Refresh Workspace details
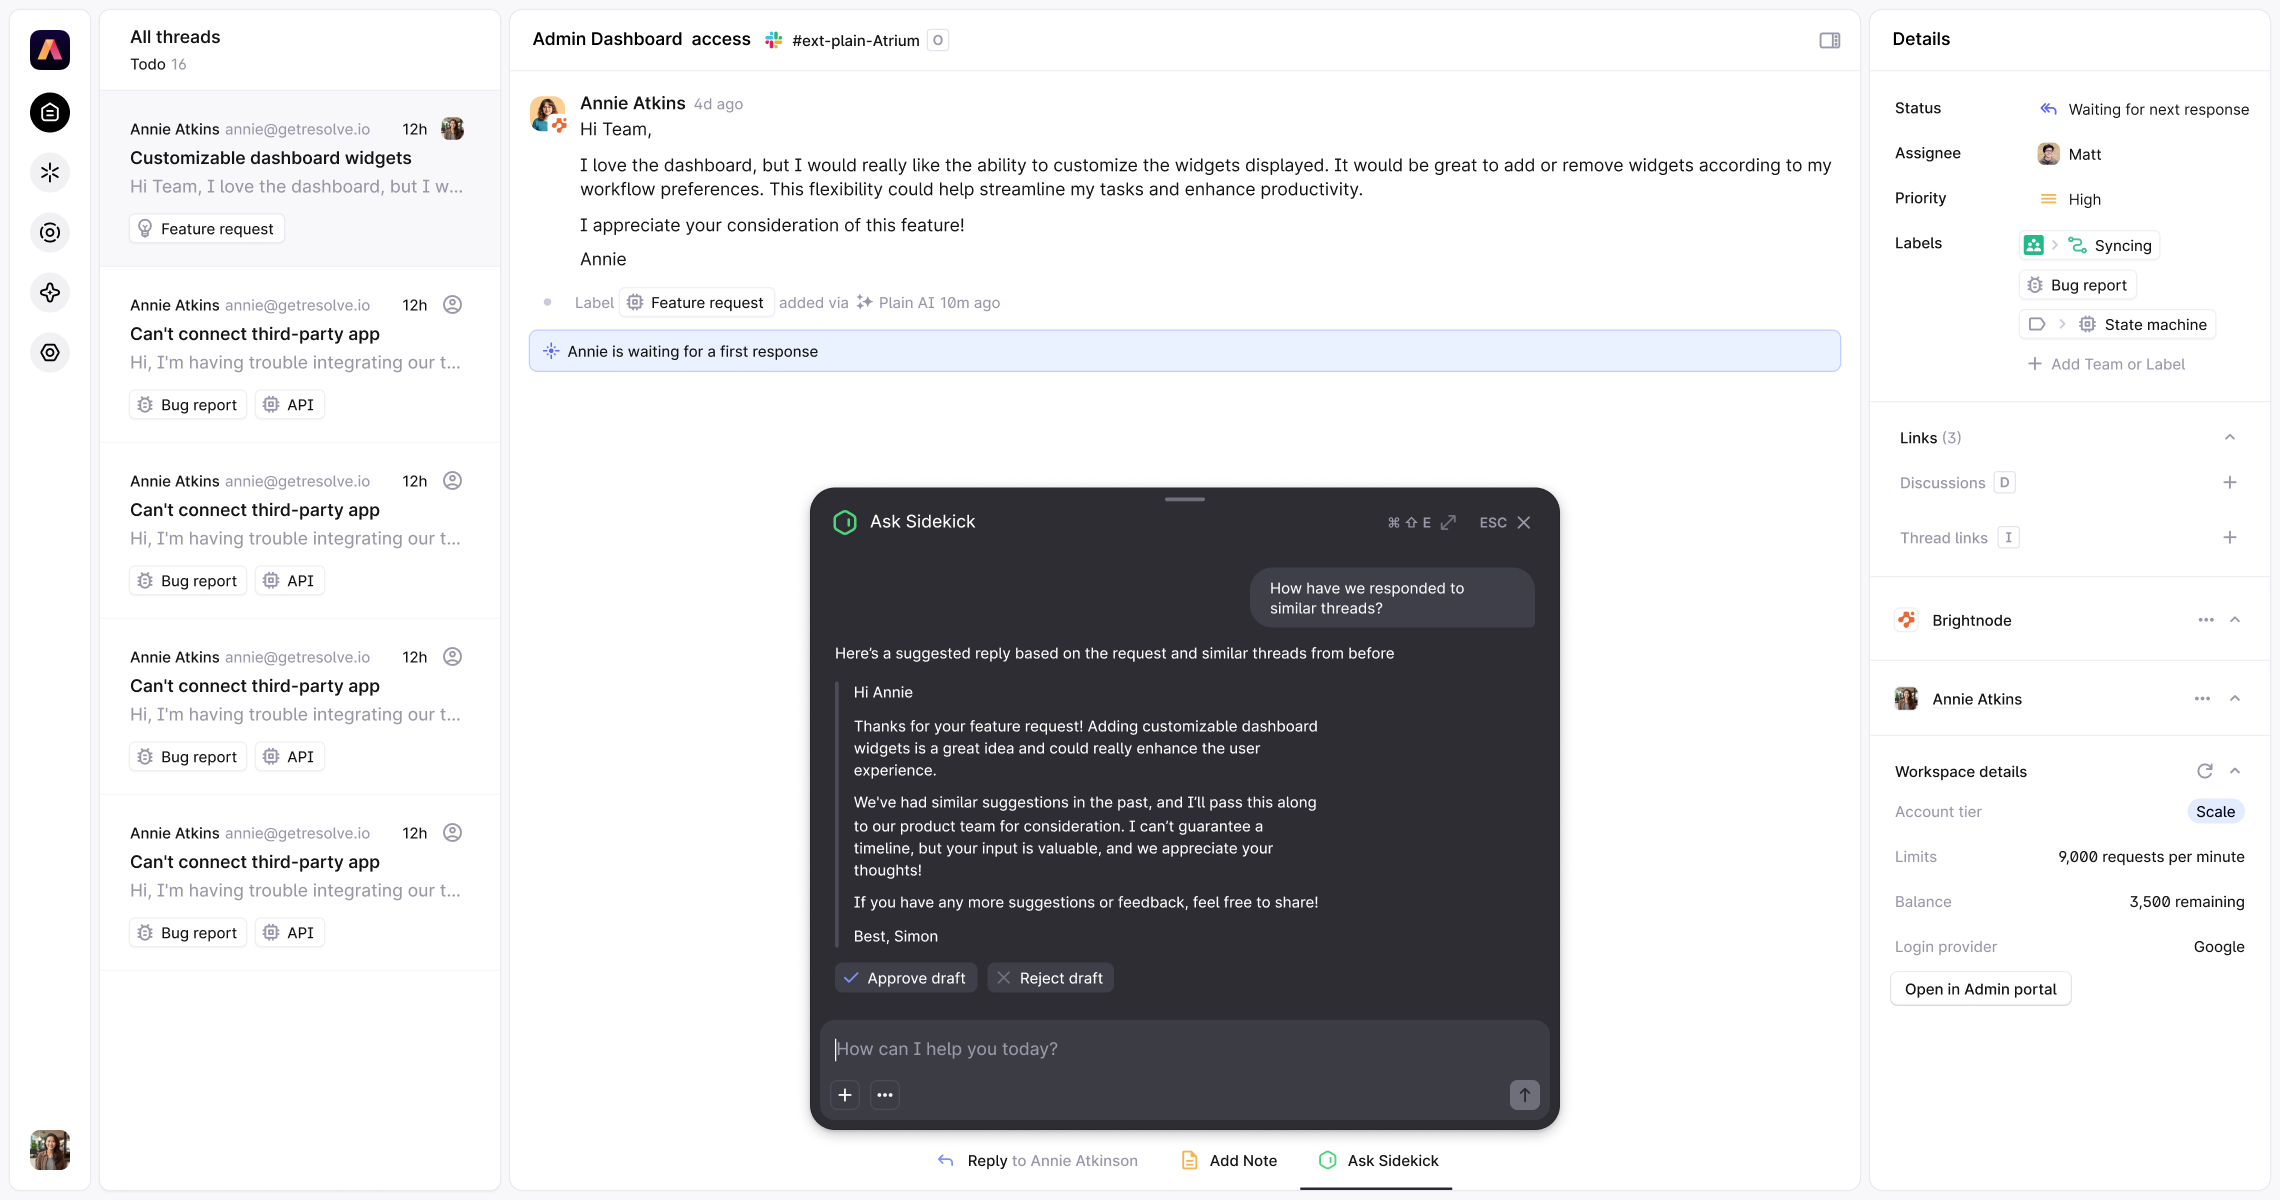This screenshot has width=2280, height=1200. pos(2204,771)
